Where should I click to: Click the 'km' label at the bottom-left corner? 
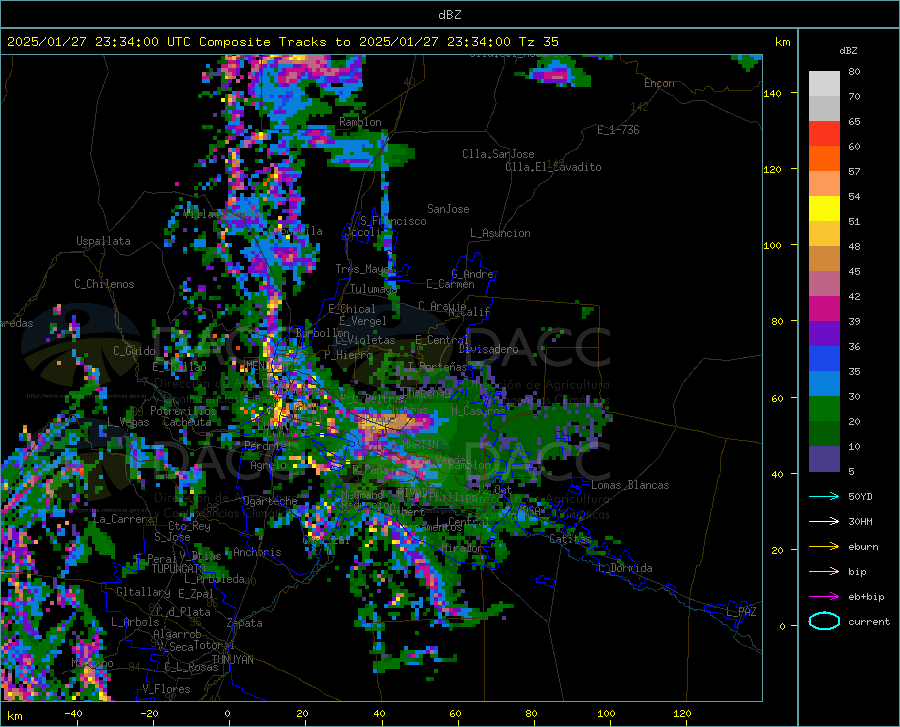click(x=14, y=716)
